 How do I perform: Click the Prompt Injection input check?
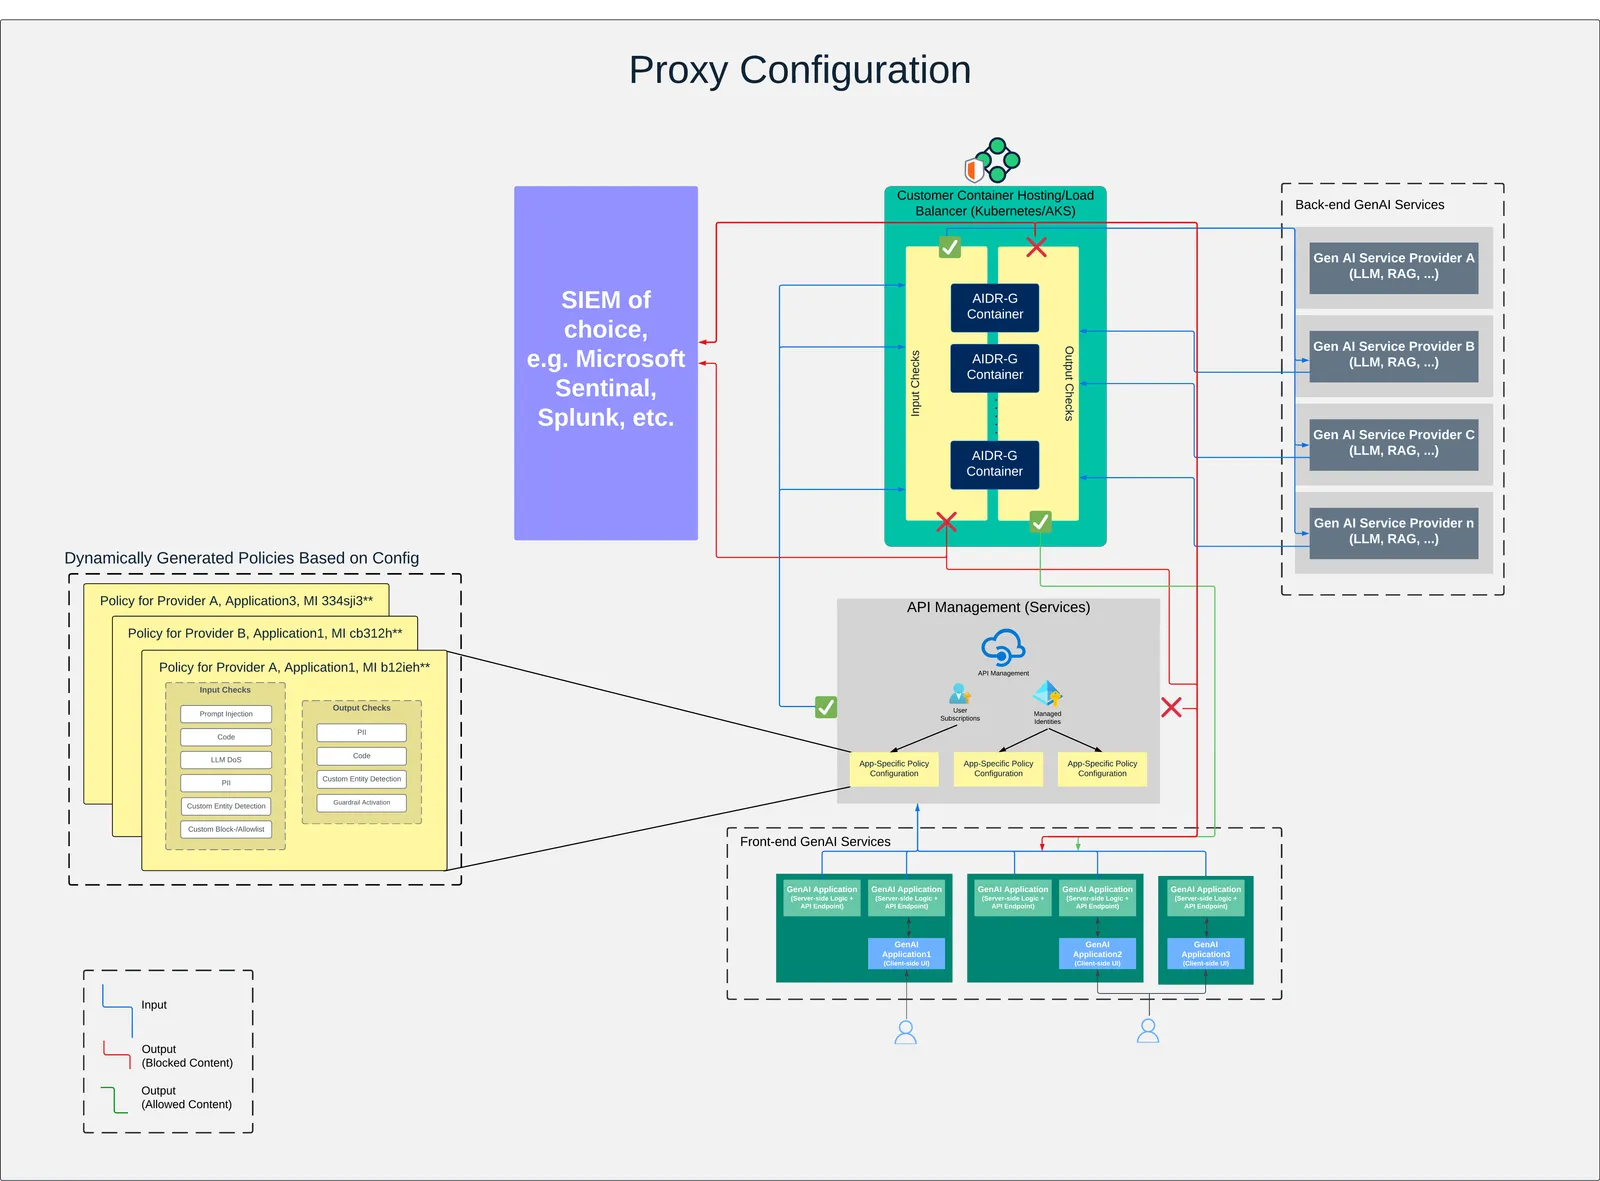226,714
